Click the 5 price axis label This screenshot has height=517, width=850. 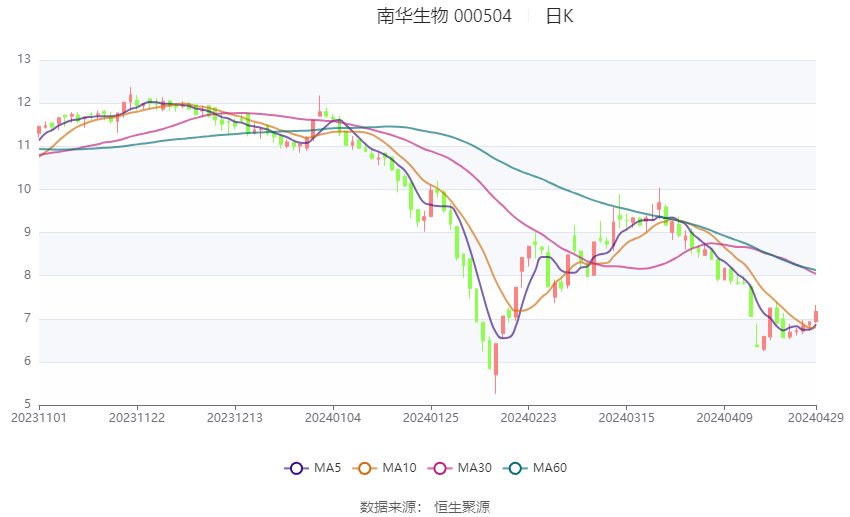coord(27,404)
